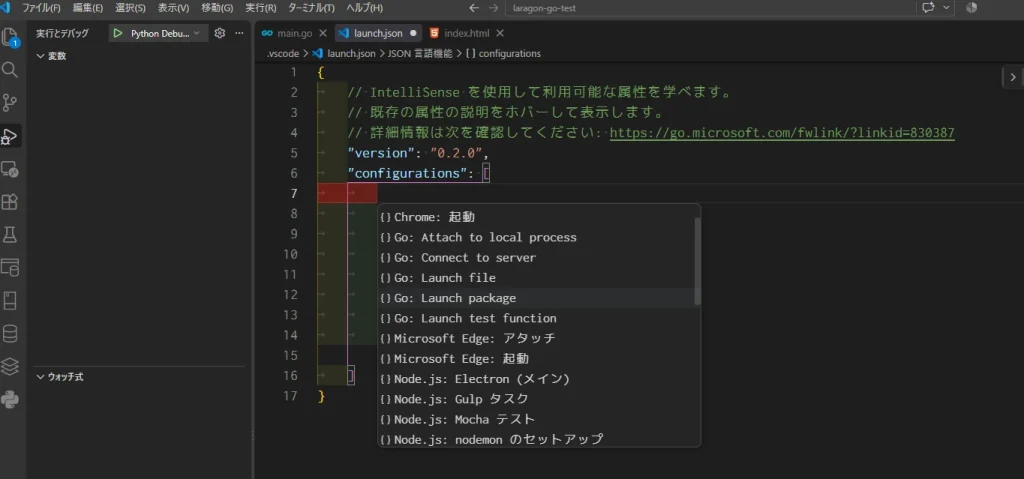Go back with the left arrow
This screenshot has width=1024, height=479.
point(474,8)
